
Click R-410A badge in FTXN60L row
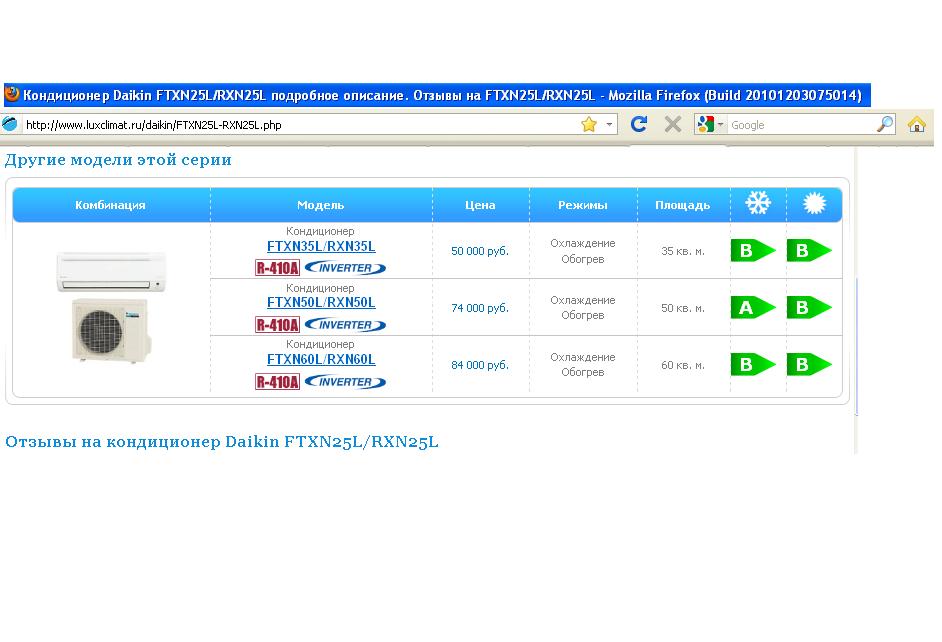tap(277, 381)
